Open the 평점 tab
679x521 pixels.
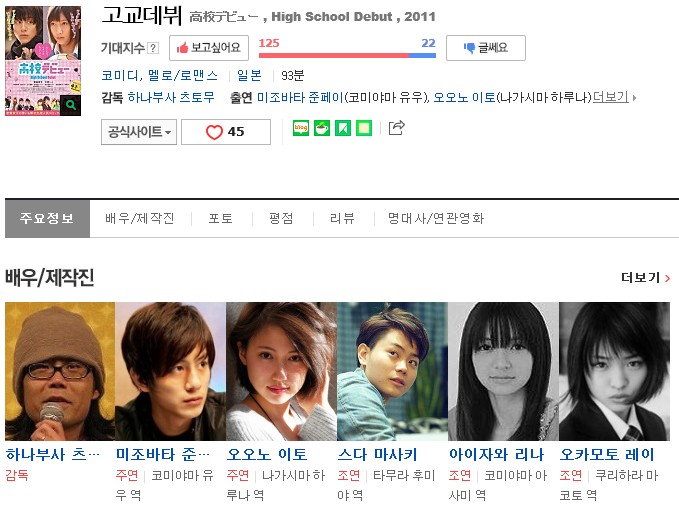[x=281, y=218]
